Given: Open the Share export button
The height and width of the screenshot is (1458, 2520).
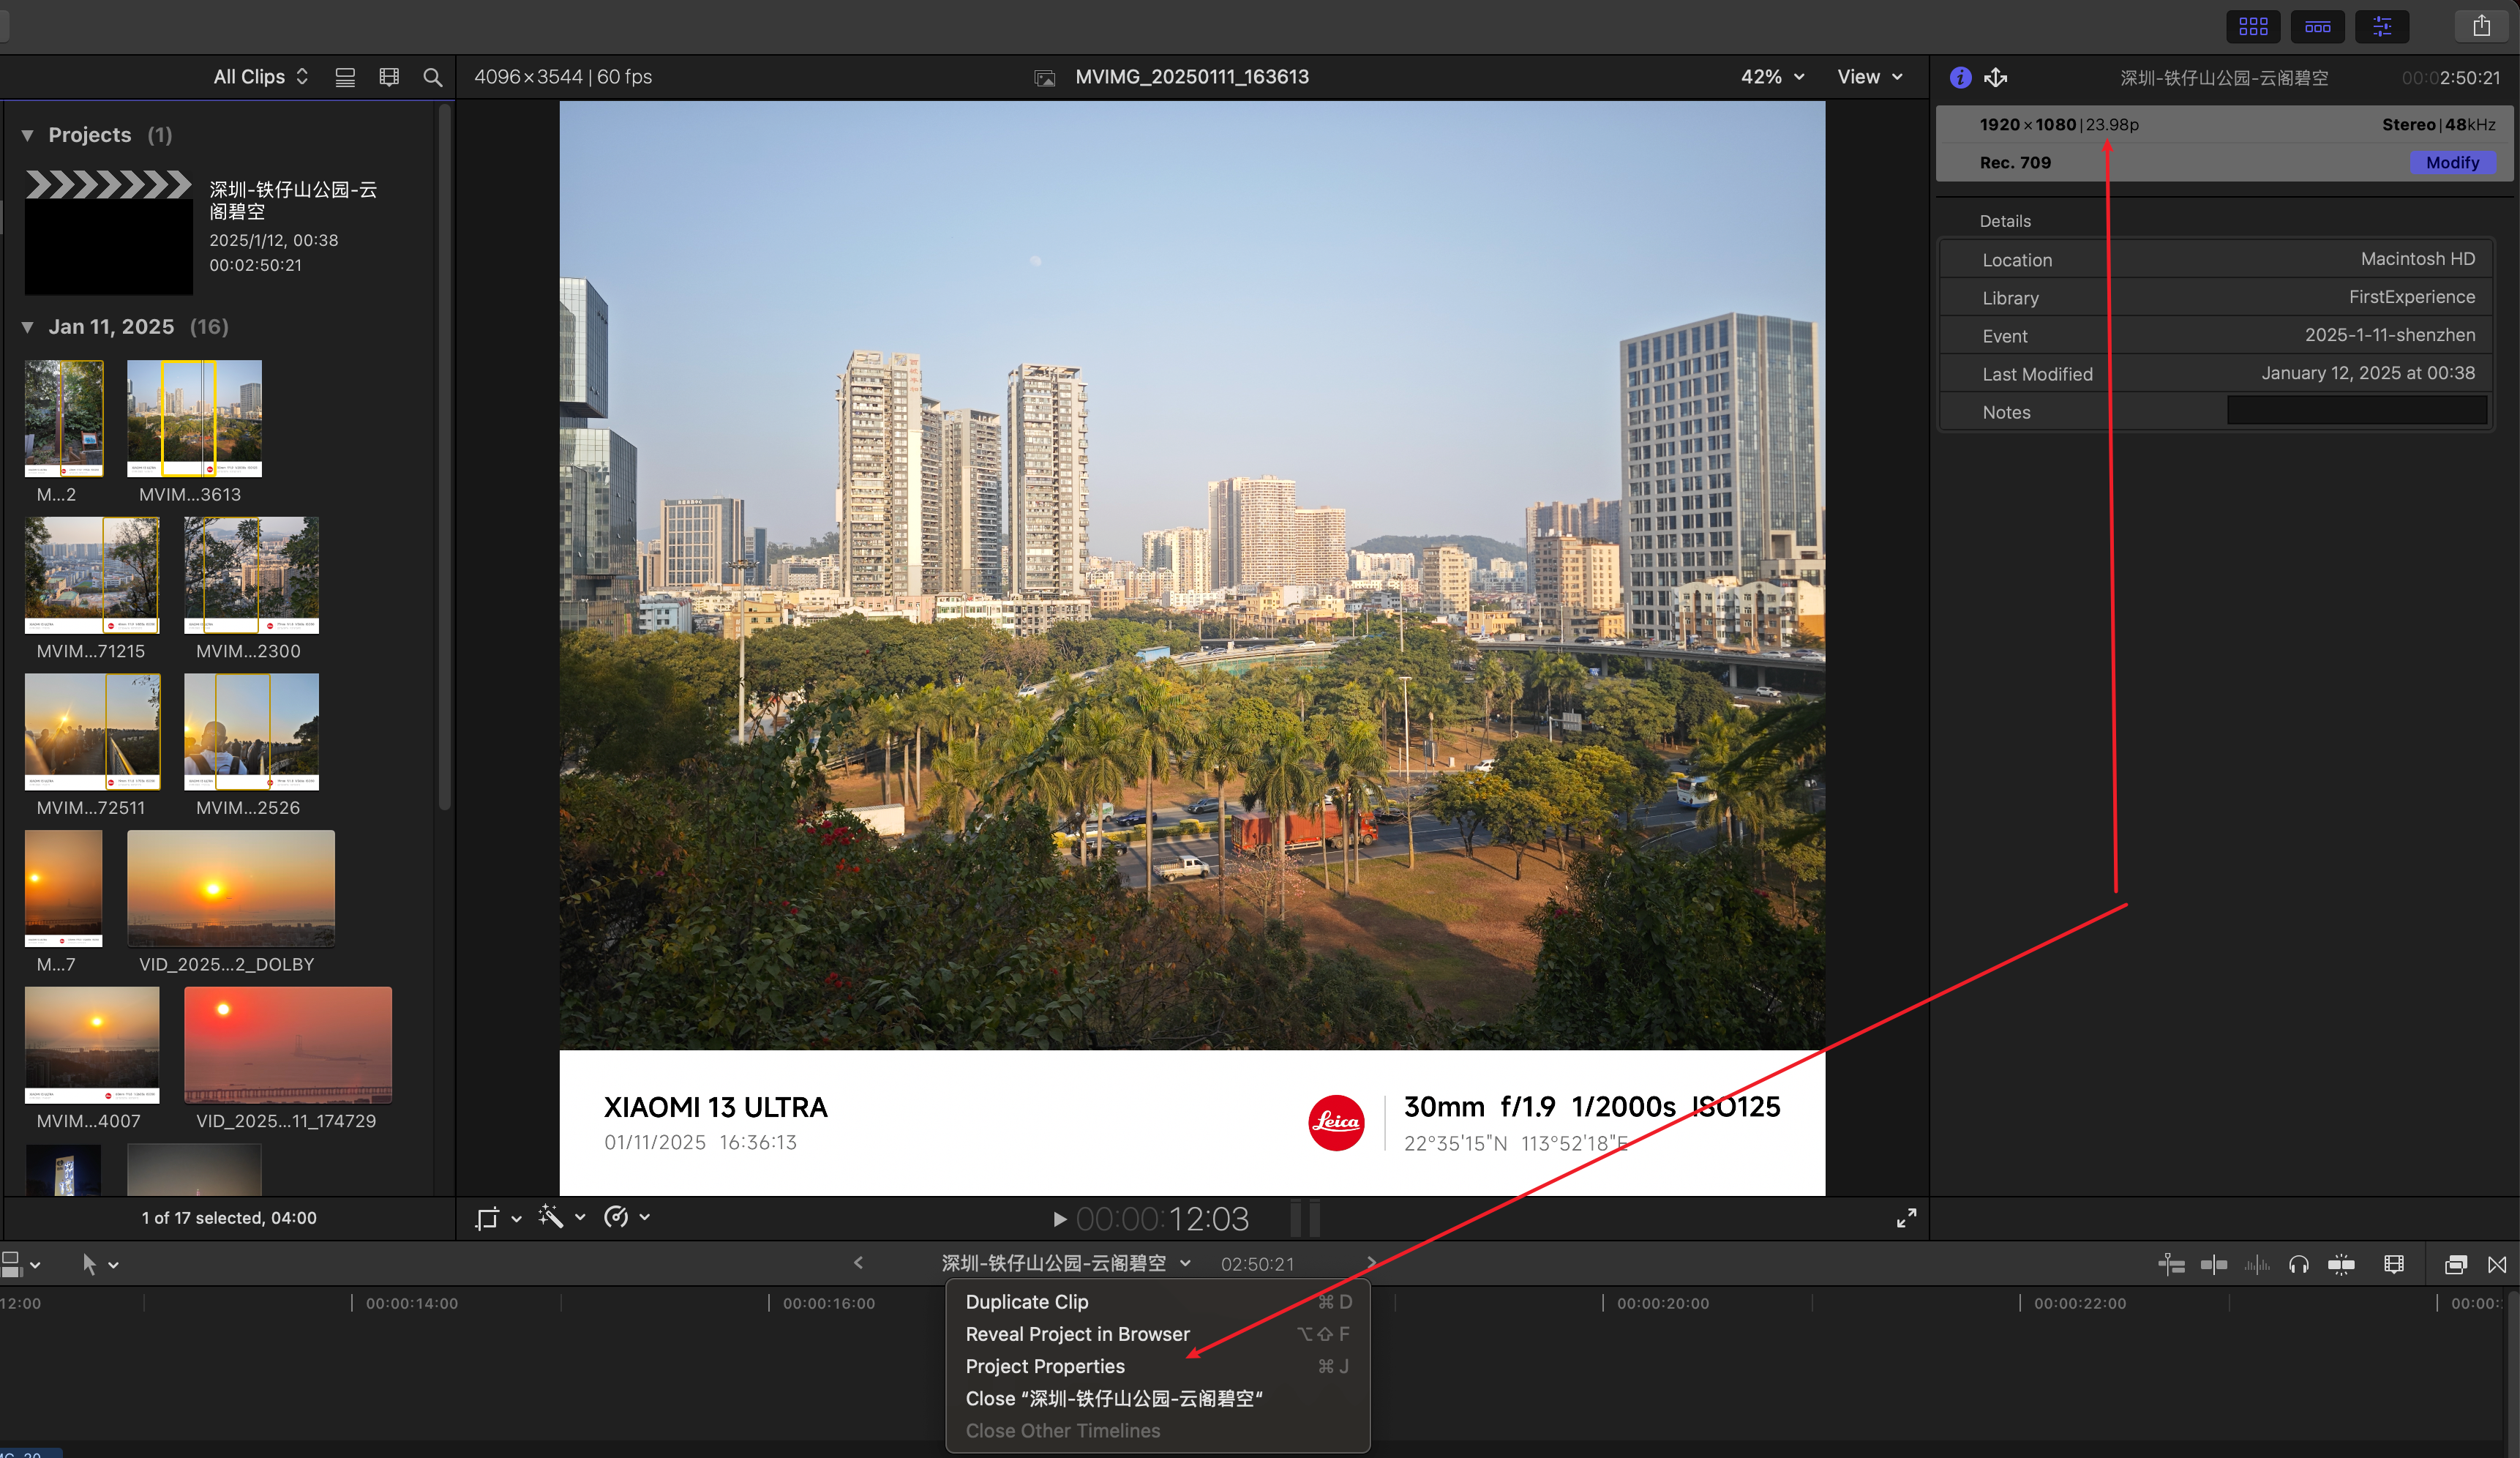Looking at the screenshot, I should [x=2481, y=27].
